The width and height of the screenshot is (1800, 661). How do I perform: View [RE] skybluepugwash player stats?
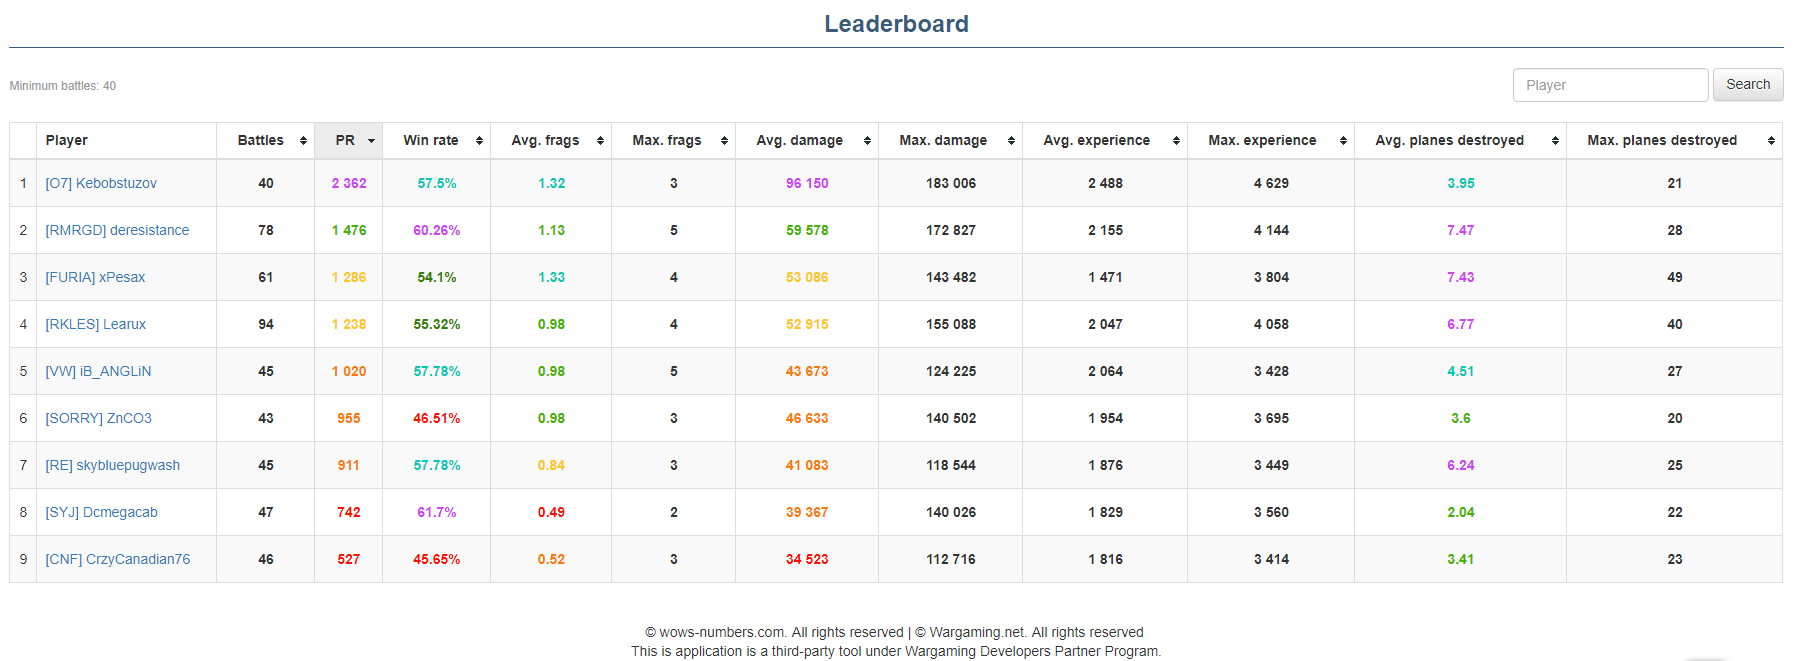113,465
